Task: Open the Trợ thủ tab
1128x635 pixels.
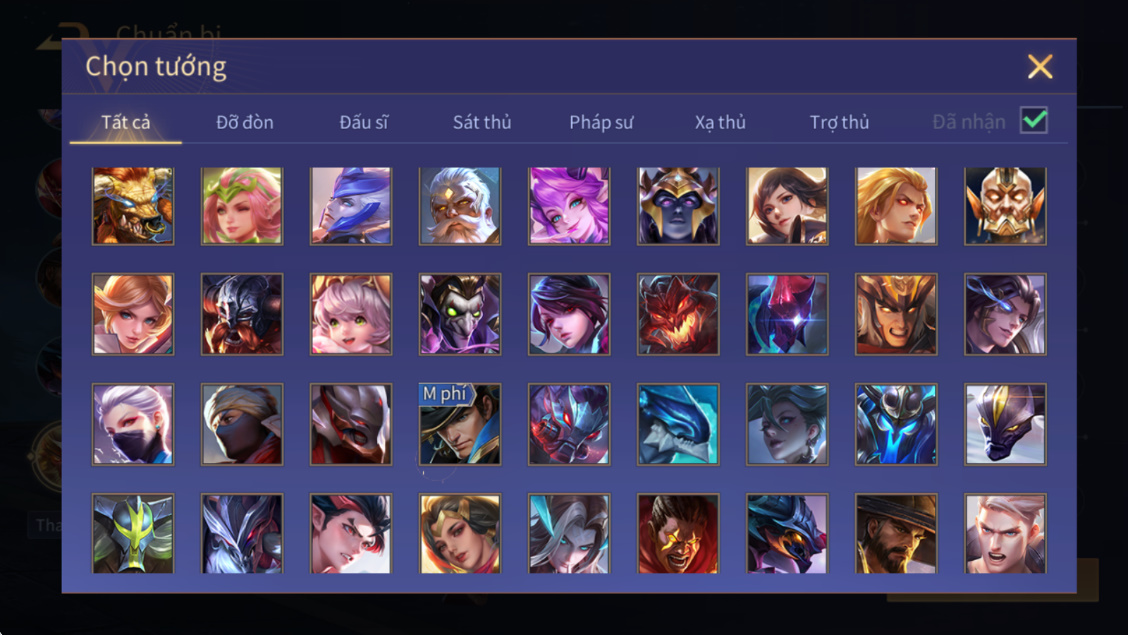Action: pyautogui.click(x=839, y=122)
